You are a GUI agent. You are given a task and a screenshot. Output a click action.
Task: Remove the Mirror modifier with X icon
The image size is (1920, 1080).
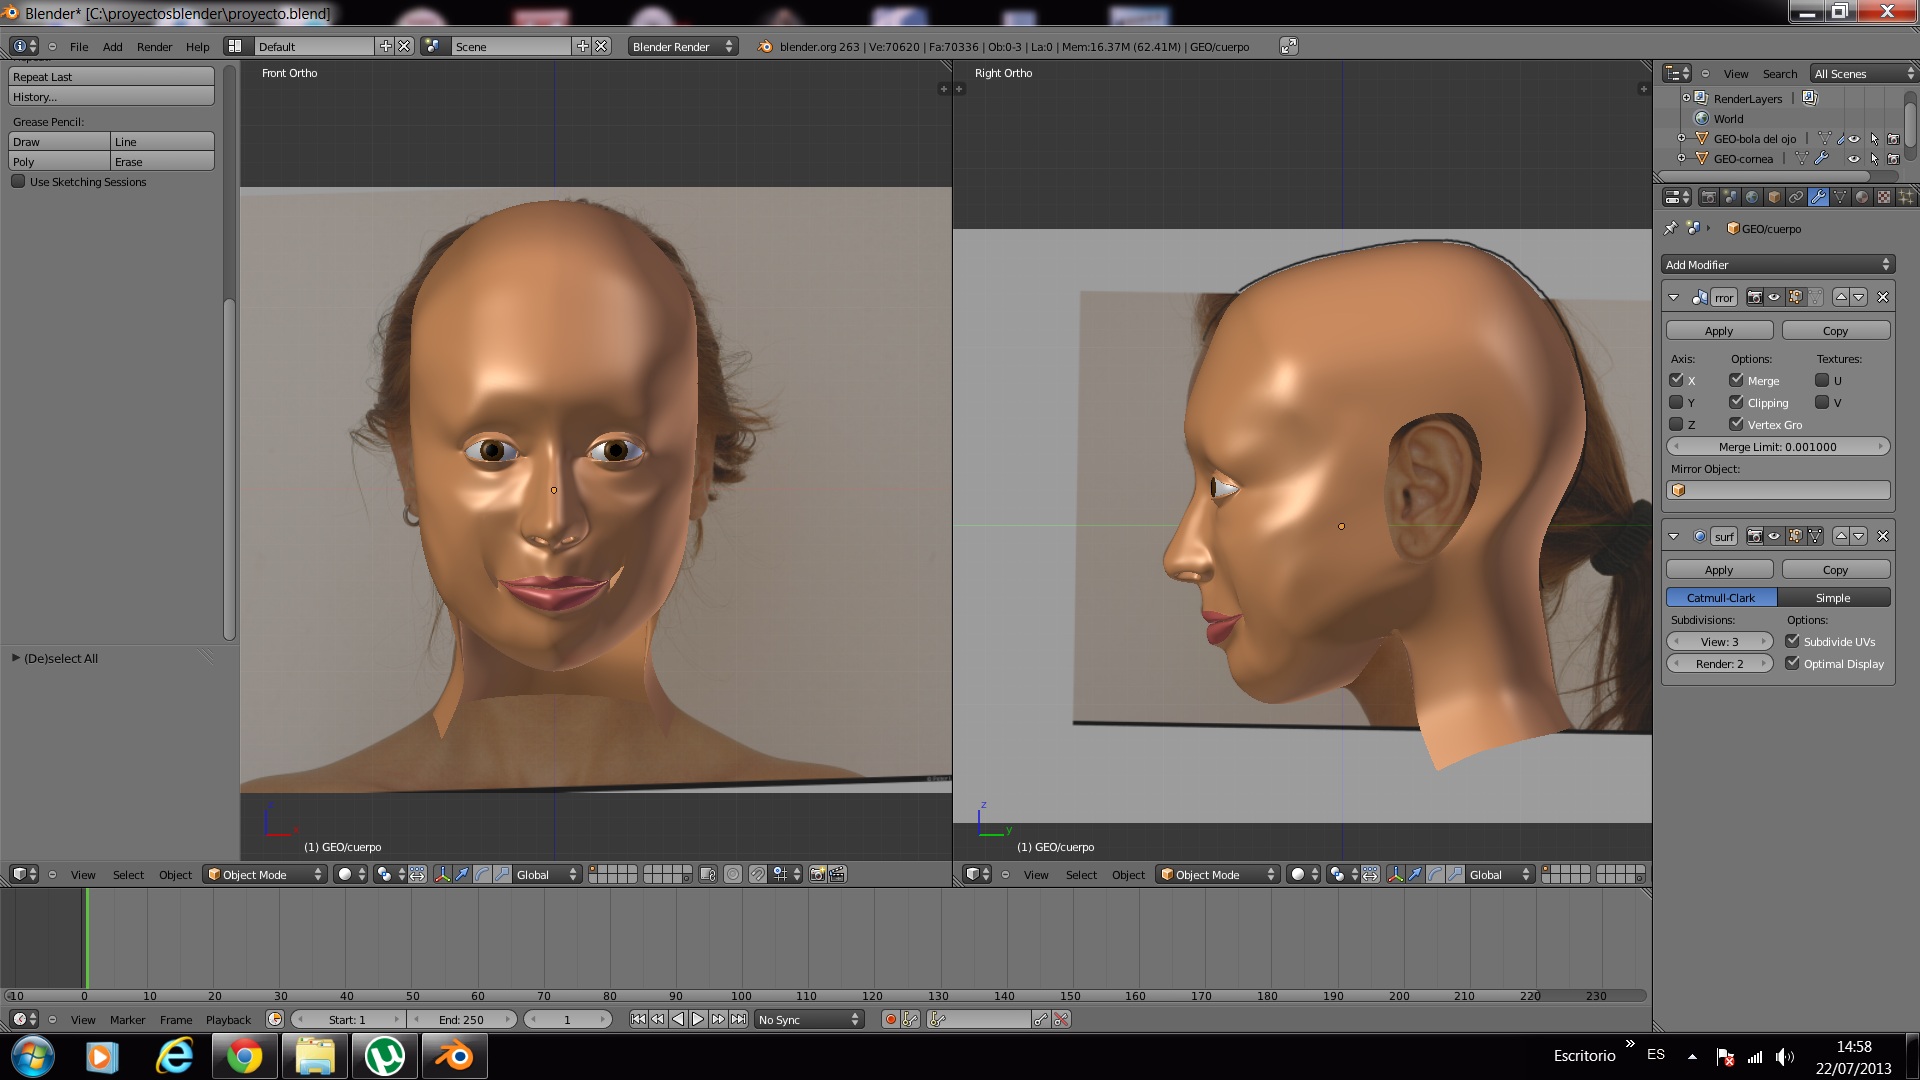[x=1883, y=297]
